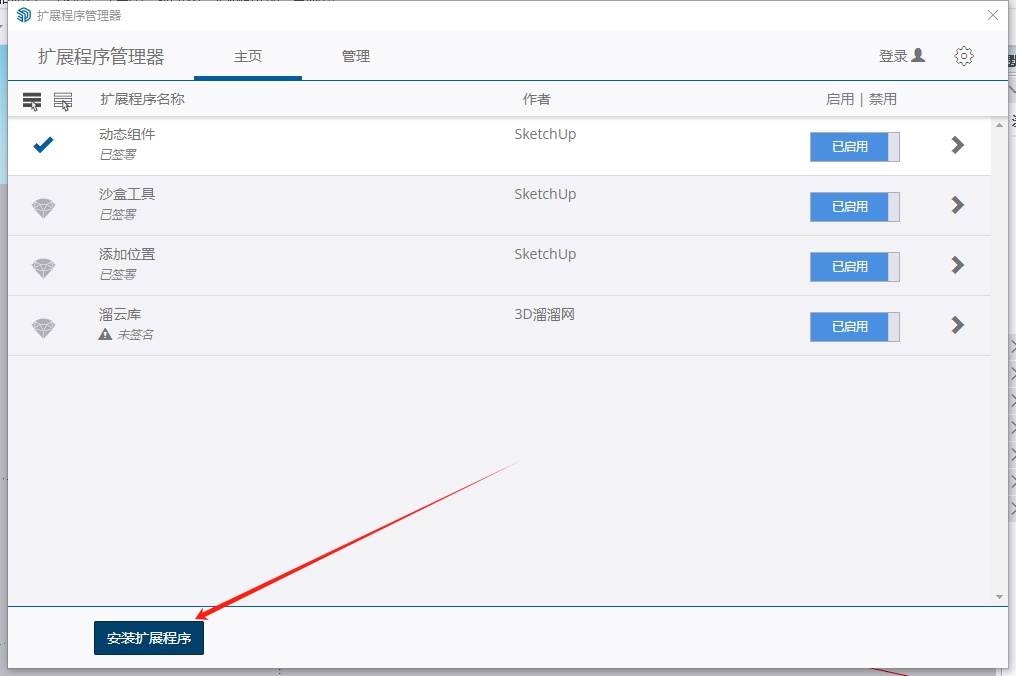Click the unsigned warning icon under 溜云库
Viewport: 1016px width, 676px height.
coord(105,335)
